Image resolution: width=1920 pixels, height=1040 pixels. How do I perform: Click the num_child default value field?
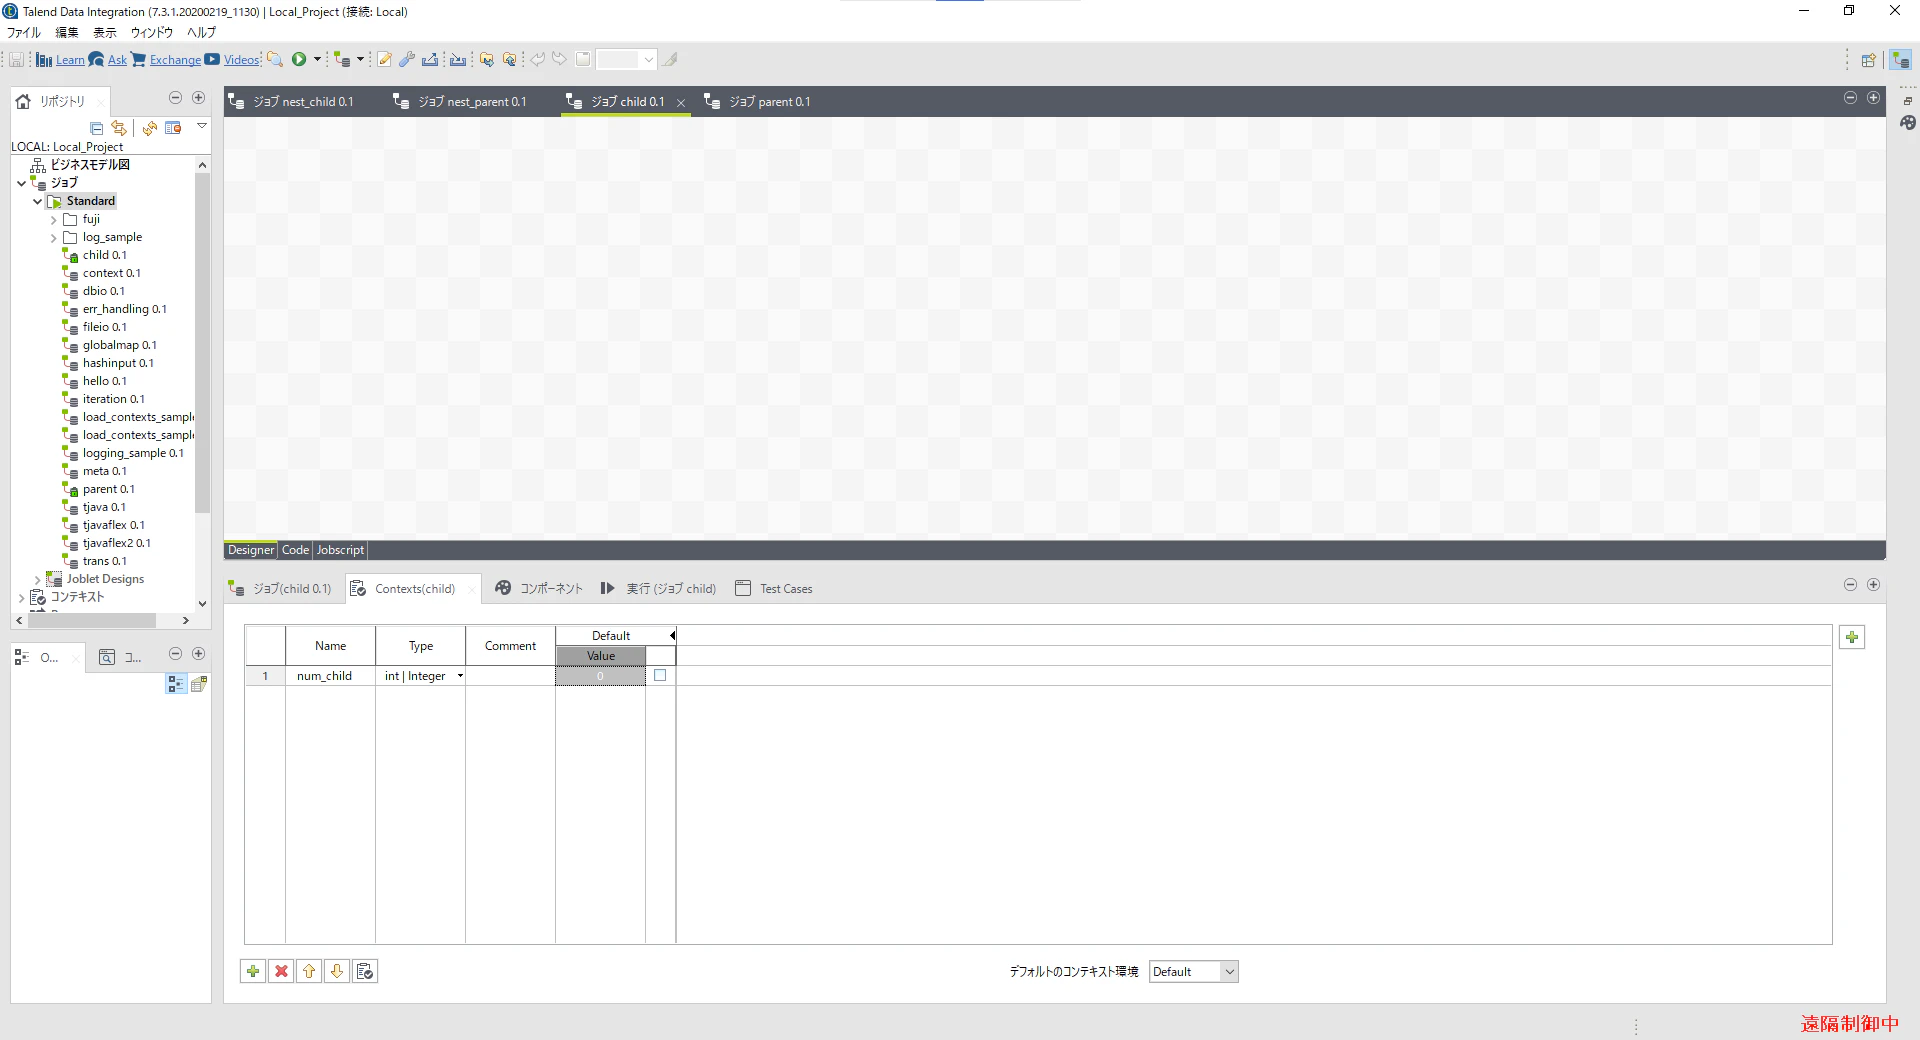point(600,676)
